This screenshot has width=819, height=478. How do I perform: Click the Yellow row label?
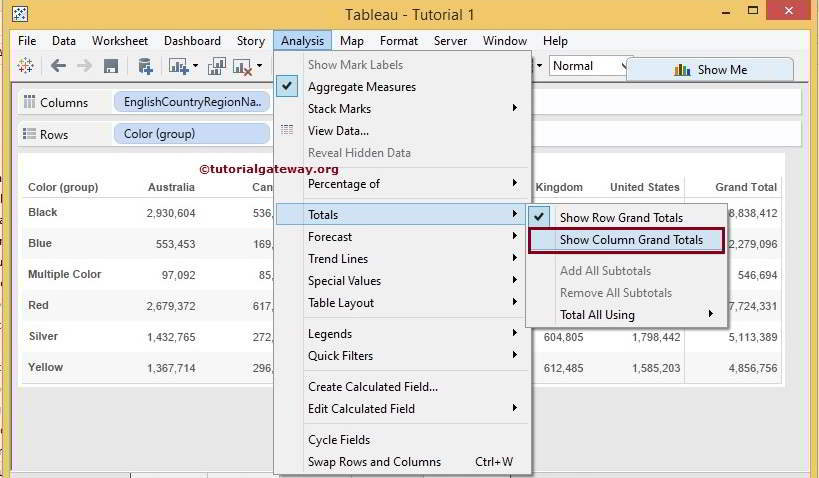45,367
